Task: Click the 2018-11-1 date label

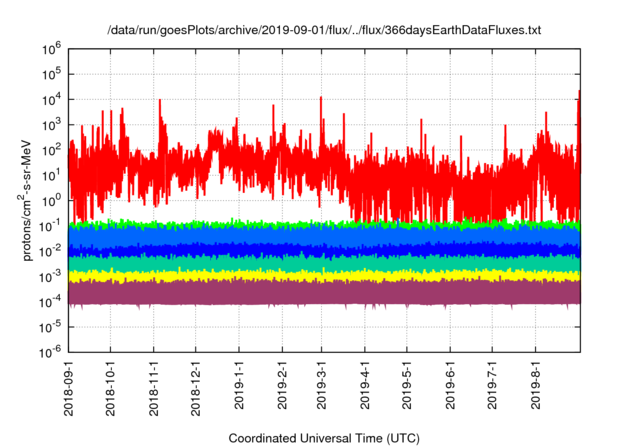Action: [153, 388]
